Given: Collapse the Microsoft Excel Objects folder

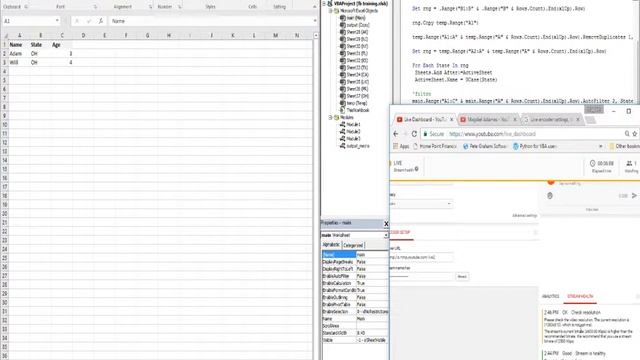Looking at the screenshot, I should click(331, 11).
